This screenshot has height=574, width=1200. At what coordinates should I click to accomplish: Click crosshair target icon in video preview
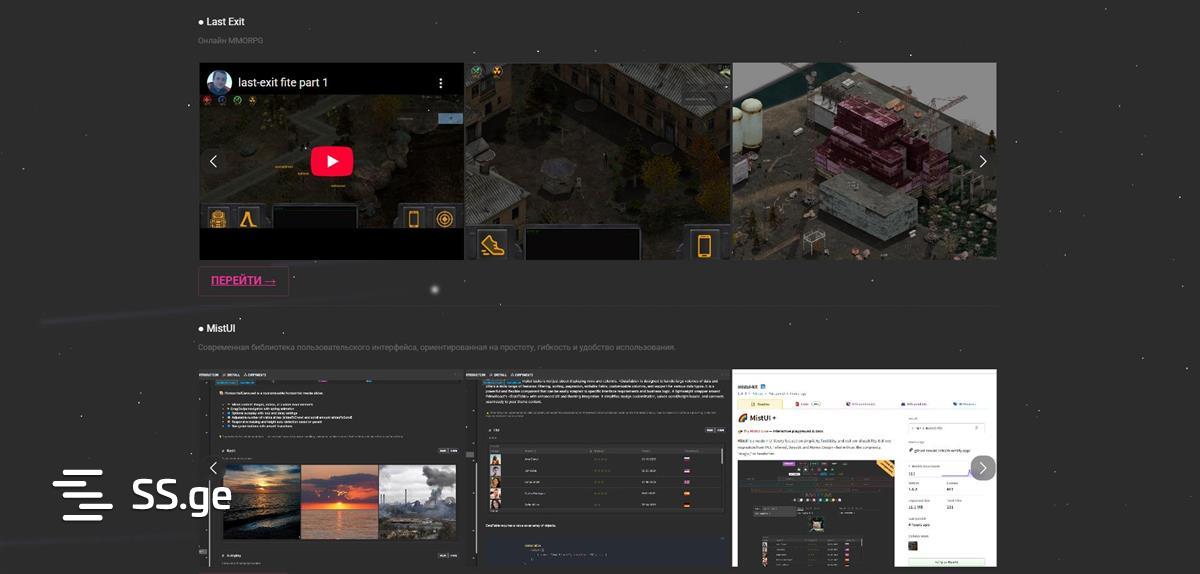(444, 217)
